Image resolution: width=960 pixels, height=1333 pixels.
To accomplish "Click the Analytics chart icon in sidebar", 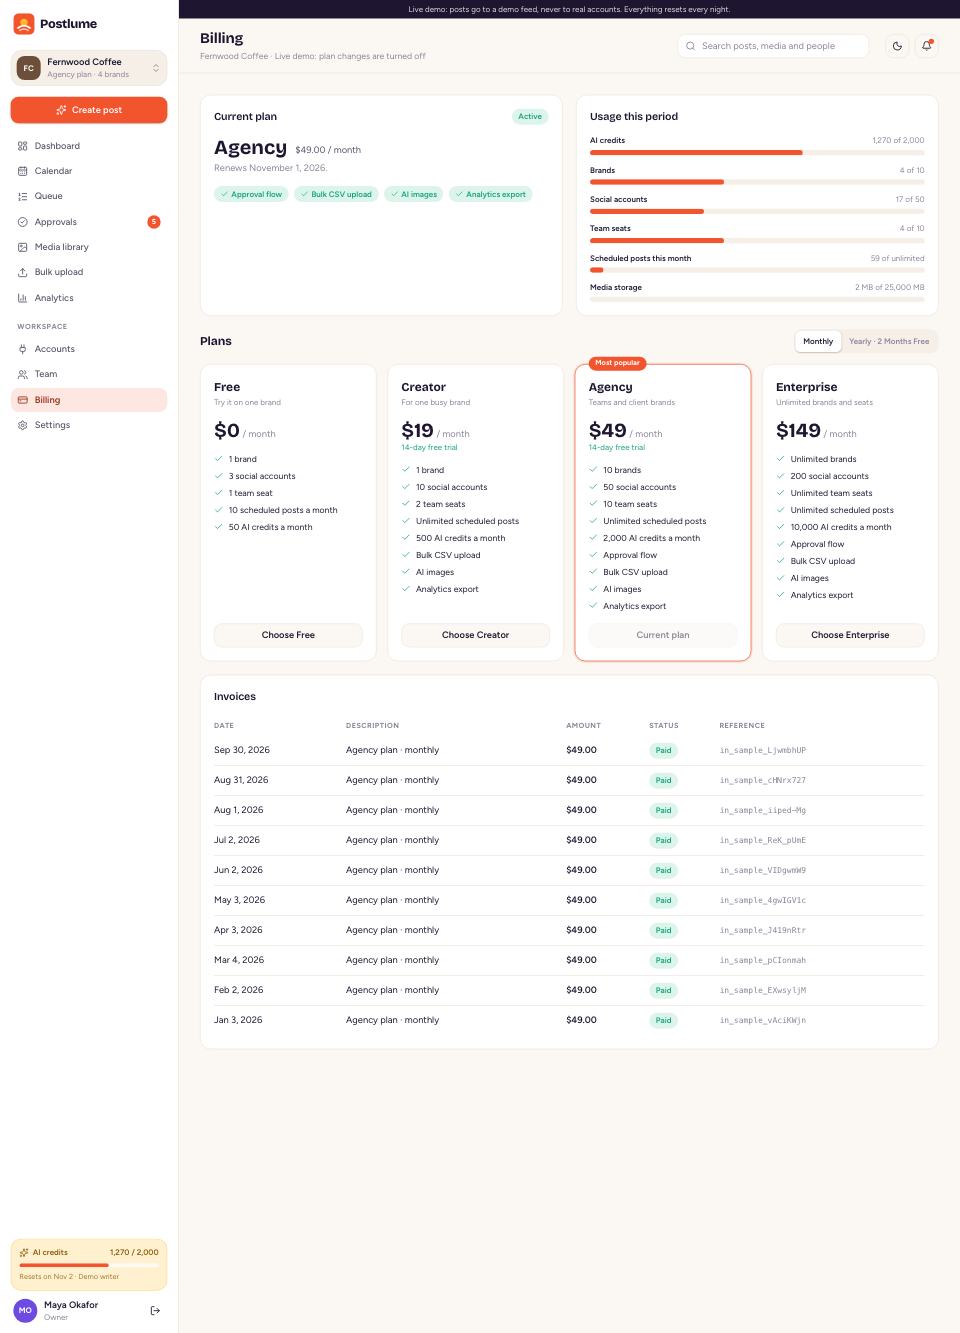I will pos(23,298).
